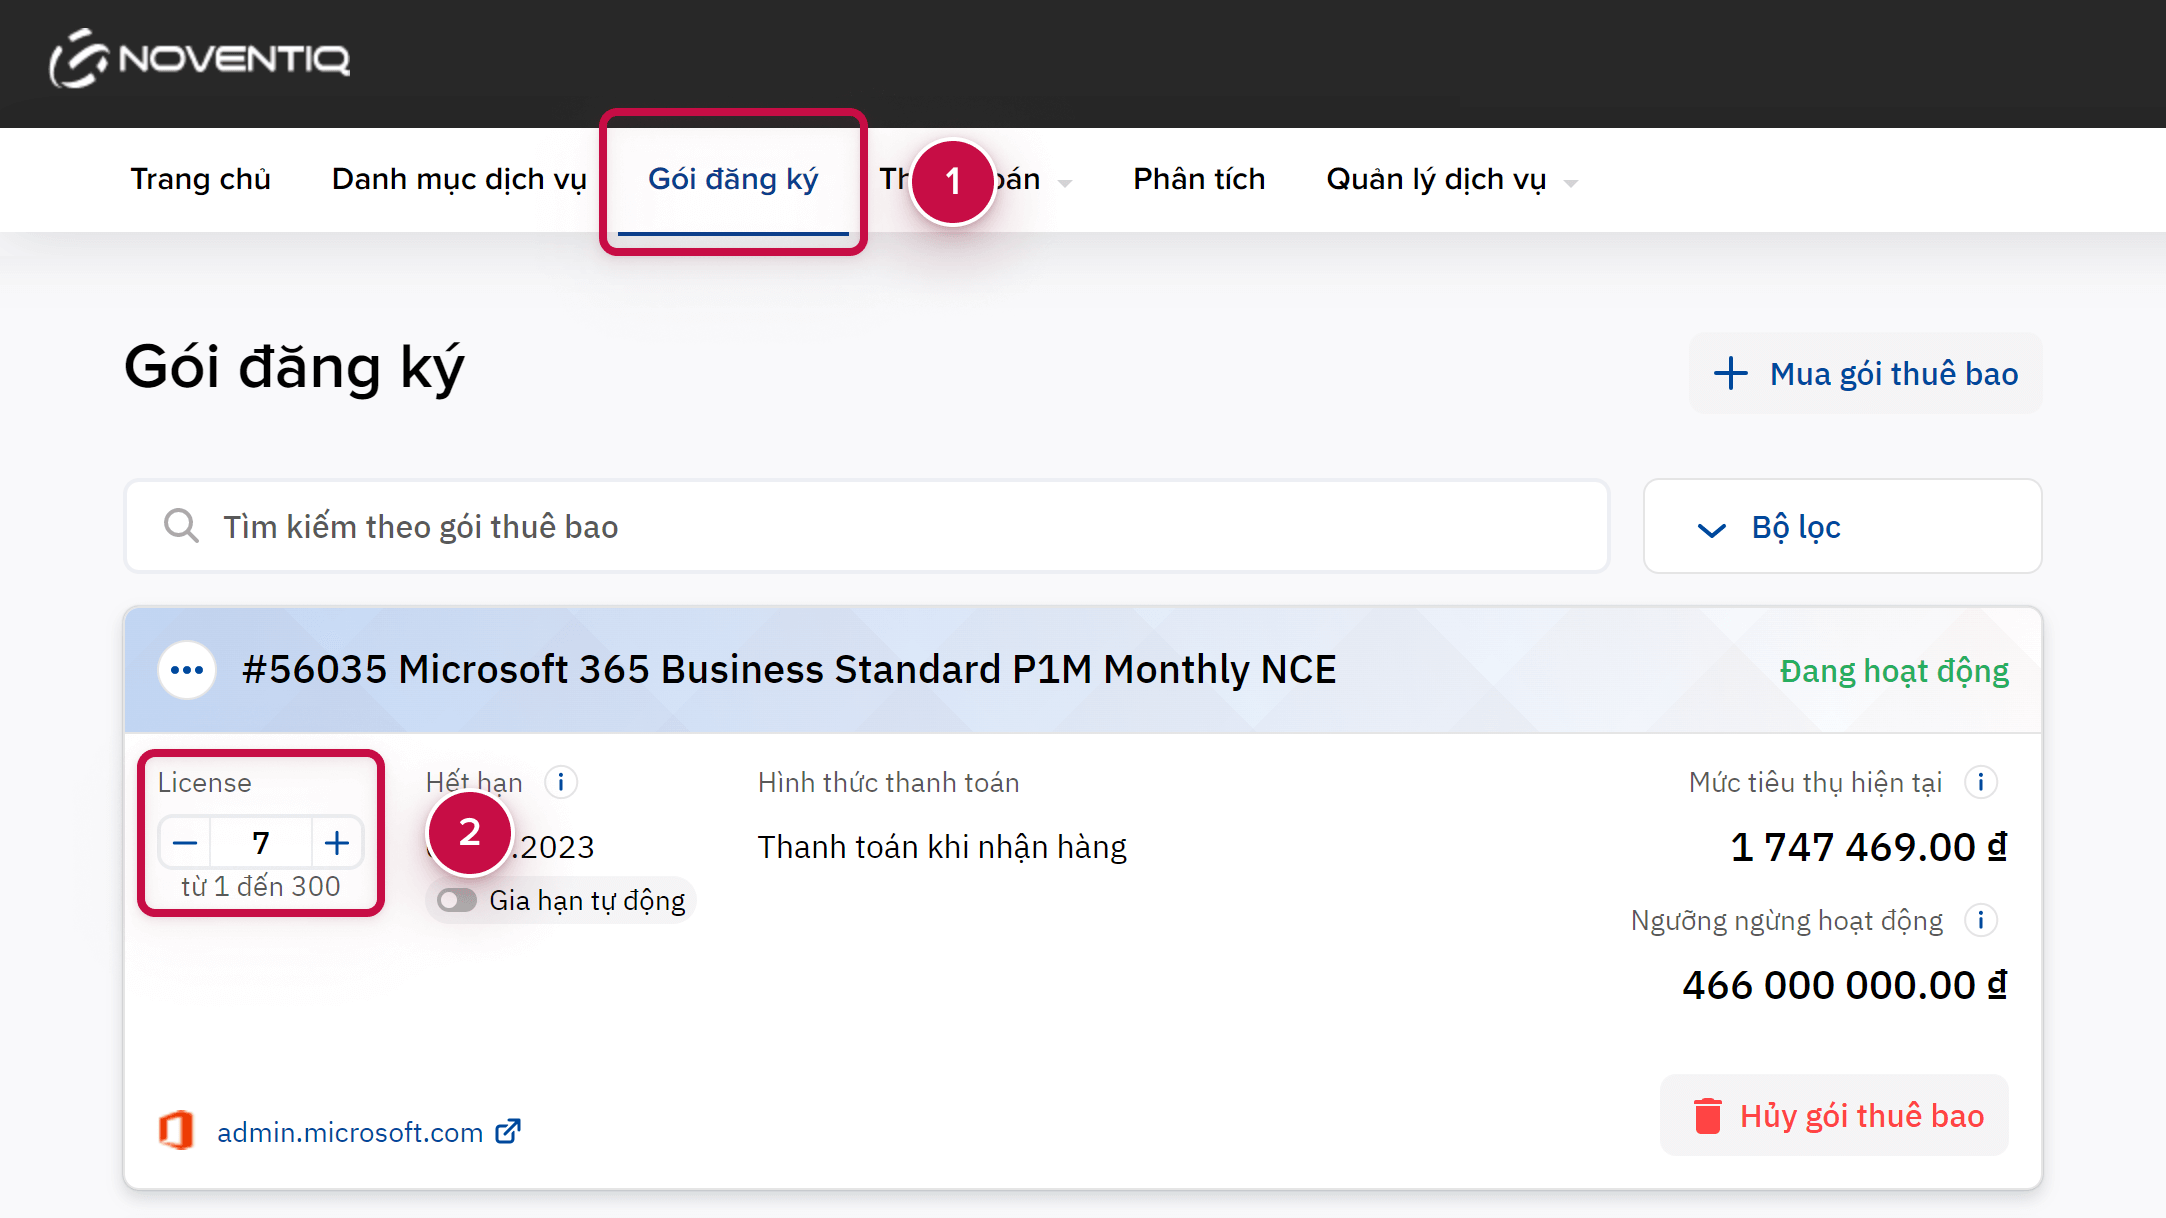Viewport: 2166px width, 1218px height.
Task: Click info icon beside Ngưỡng ngừng hoạt động
Action: 1980,920
